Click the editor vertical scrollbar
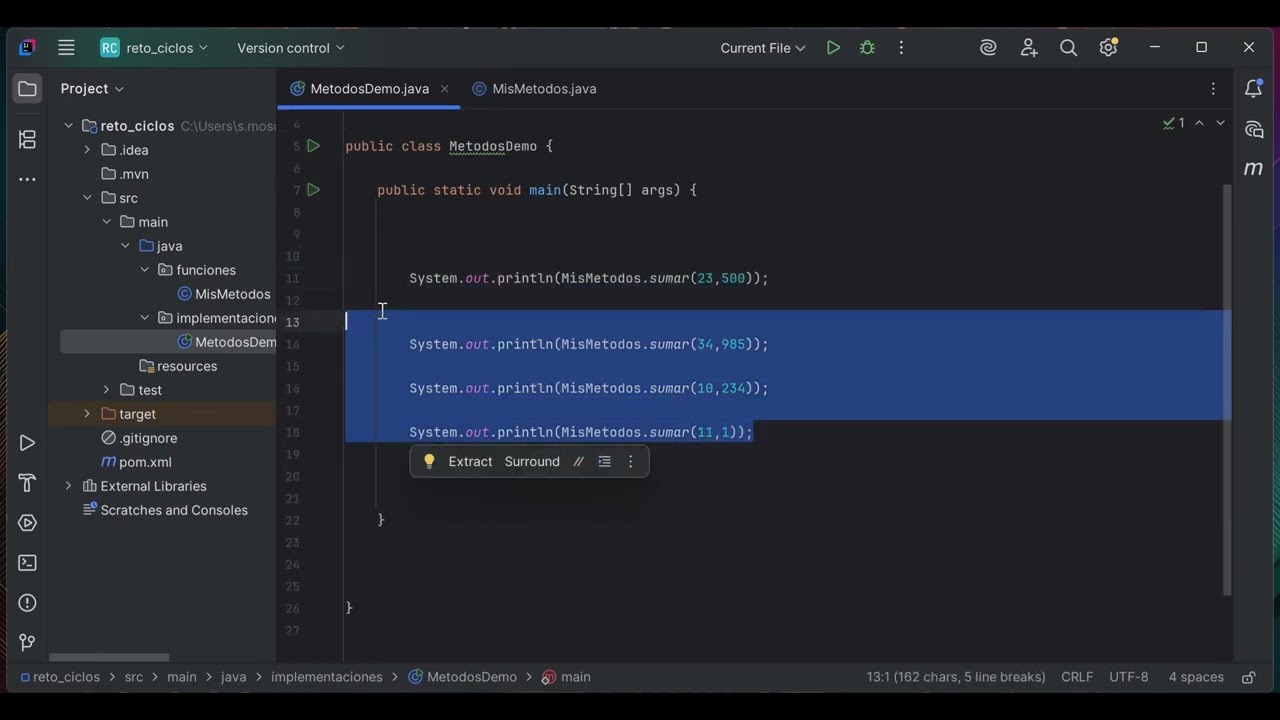 pyautogui.click(x=1227, y=390)
